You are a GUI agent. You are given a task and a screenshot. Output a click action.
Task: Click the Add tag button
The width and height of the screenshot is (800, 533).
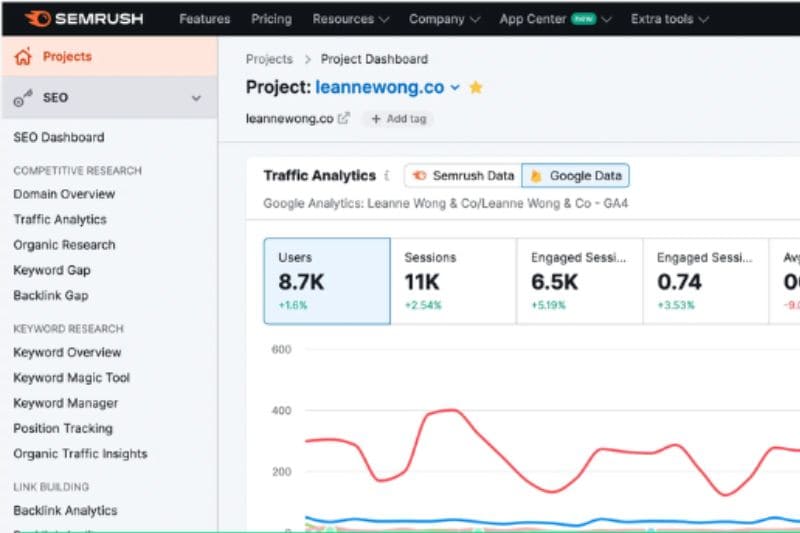[x=398, y=119]
